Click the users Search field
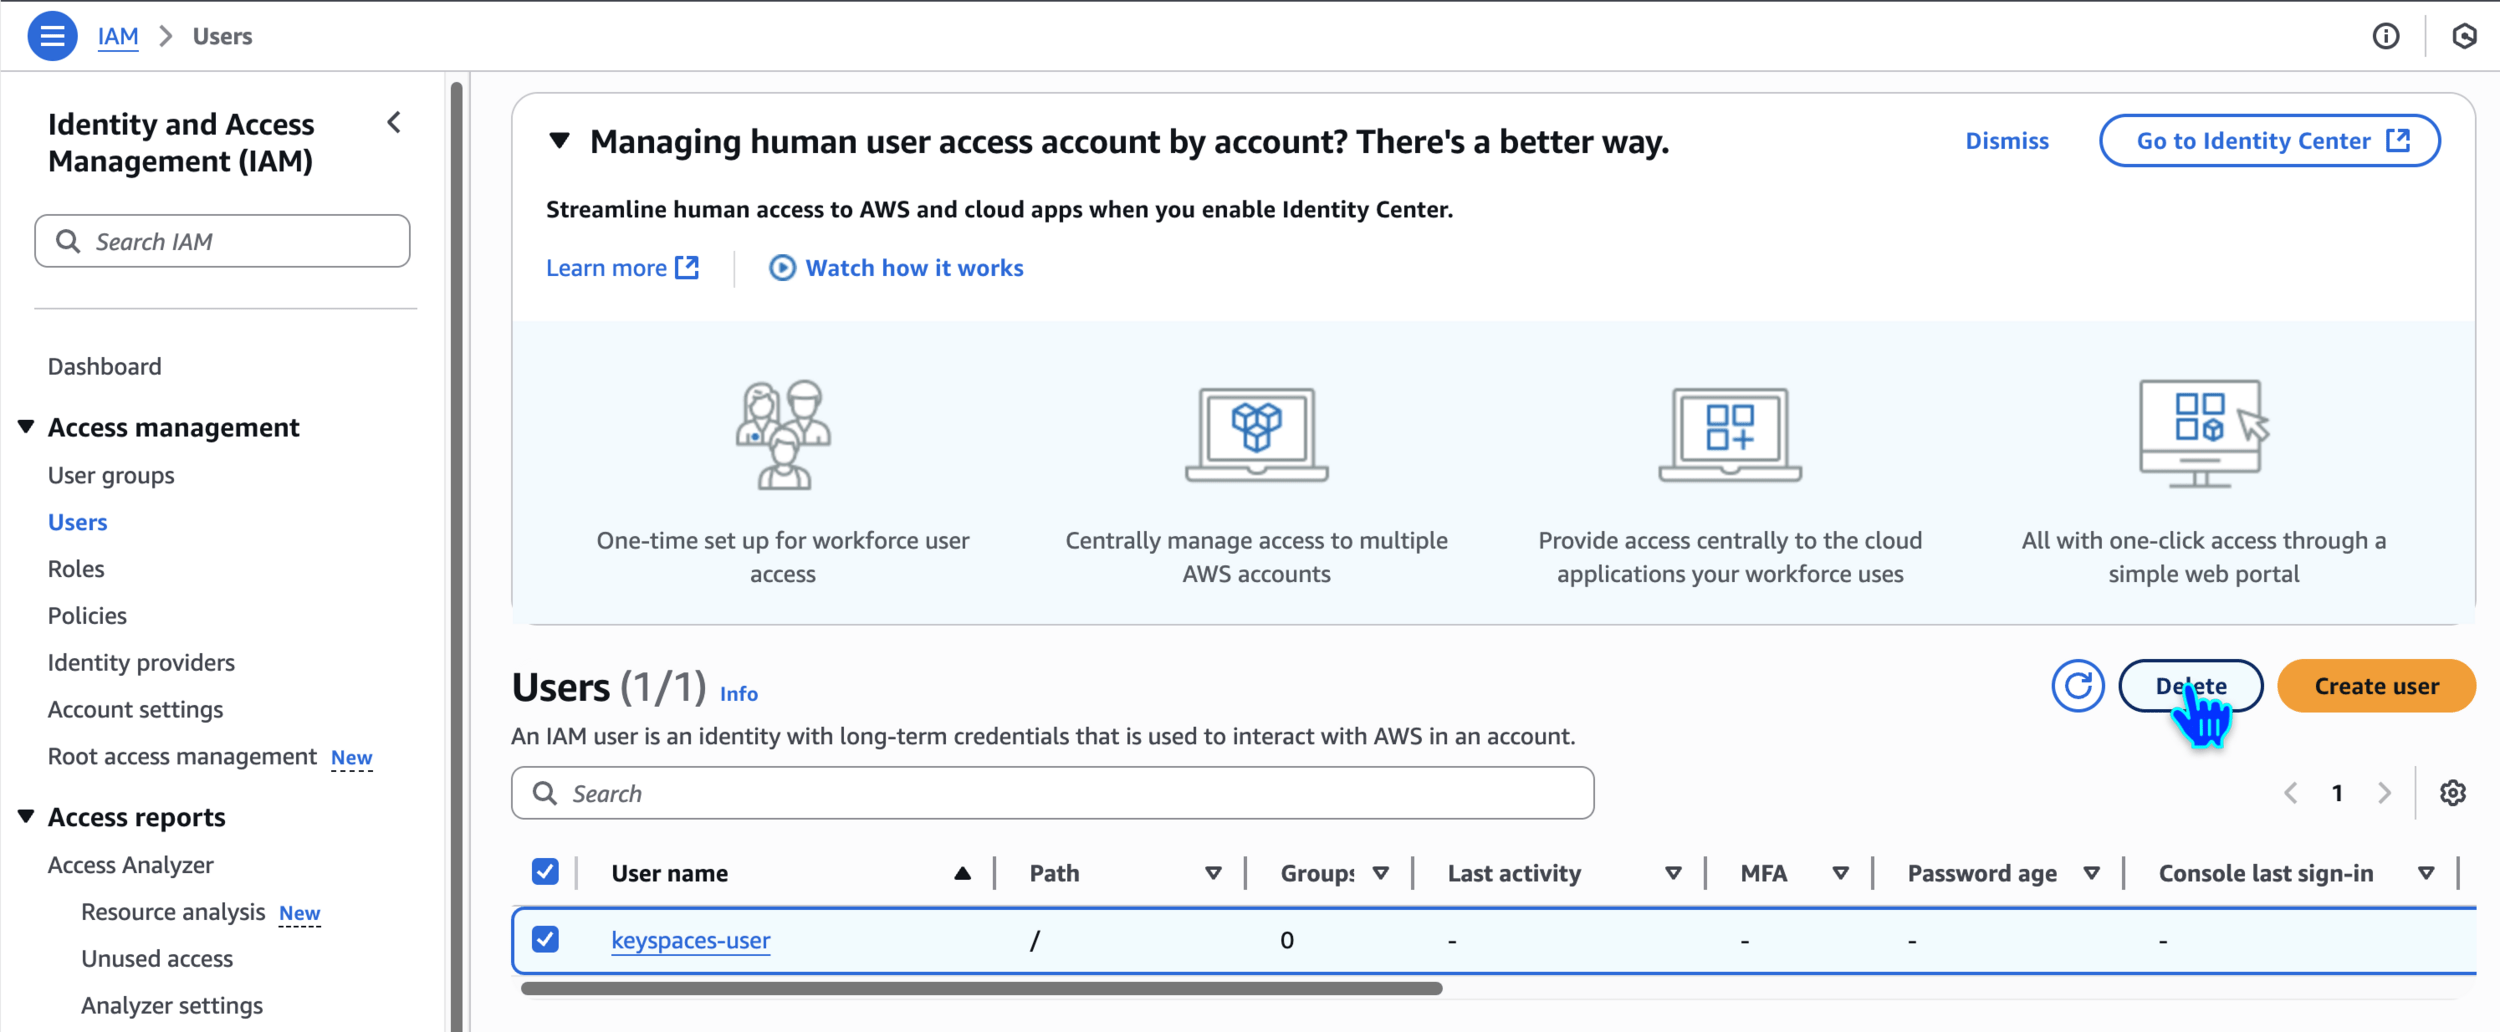The image size is (2500, 1032). point(1053,793)
